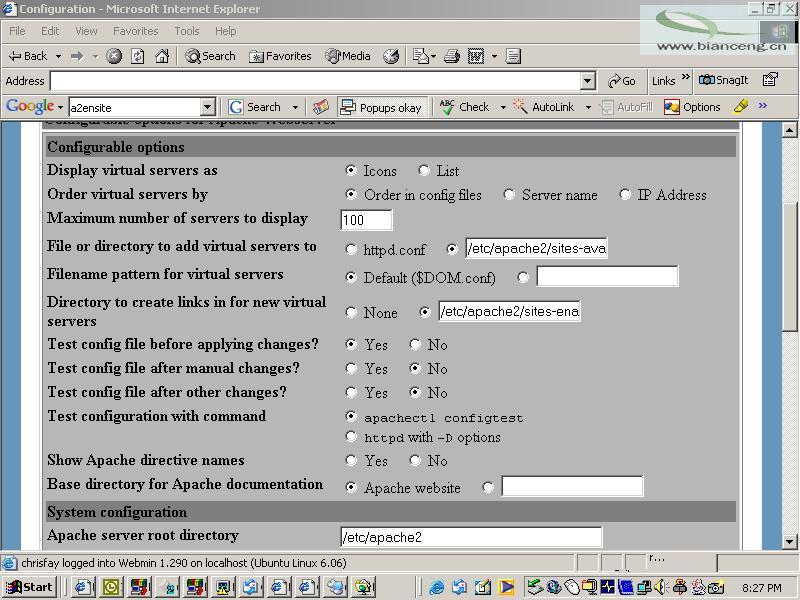Open the Back button history dropdown
This screenshot has width=800, height=600.
[58, 56]
